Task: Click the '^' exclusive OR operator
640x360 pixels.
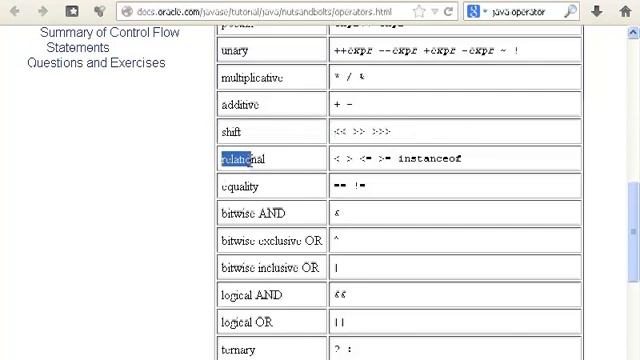Action: (x=336, y=239)
